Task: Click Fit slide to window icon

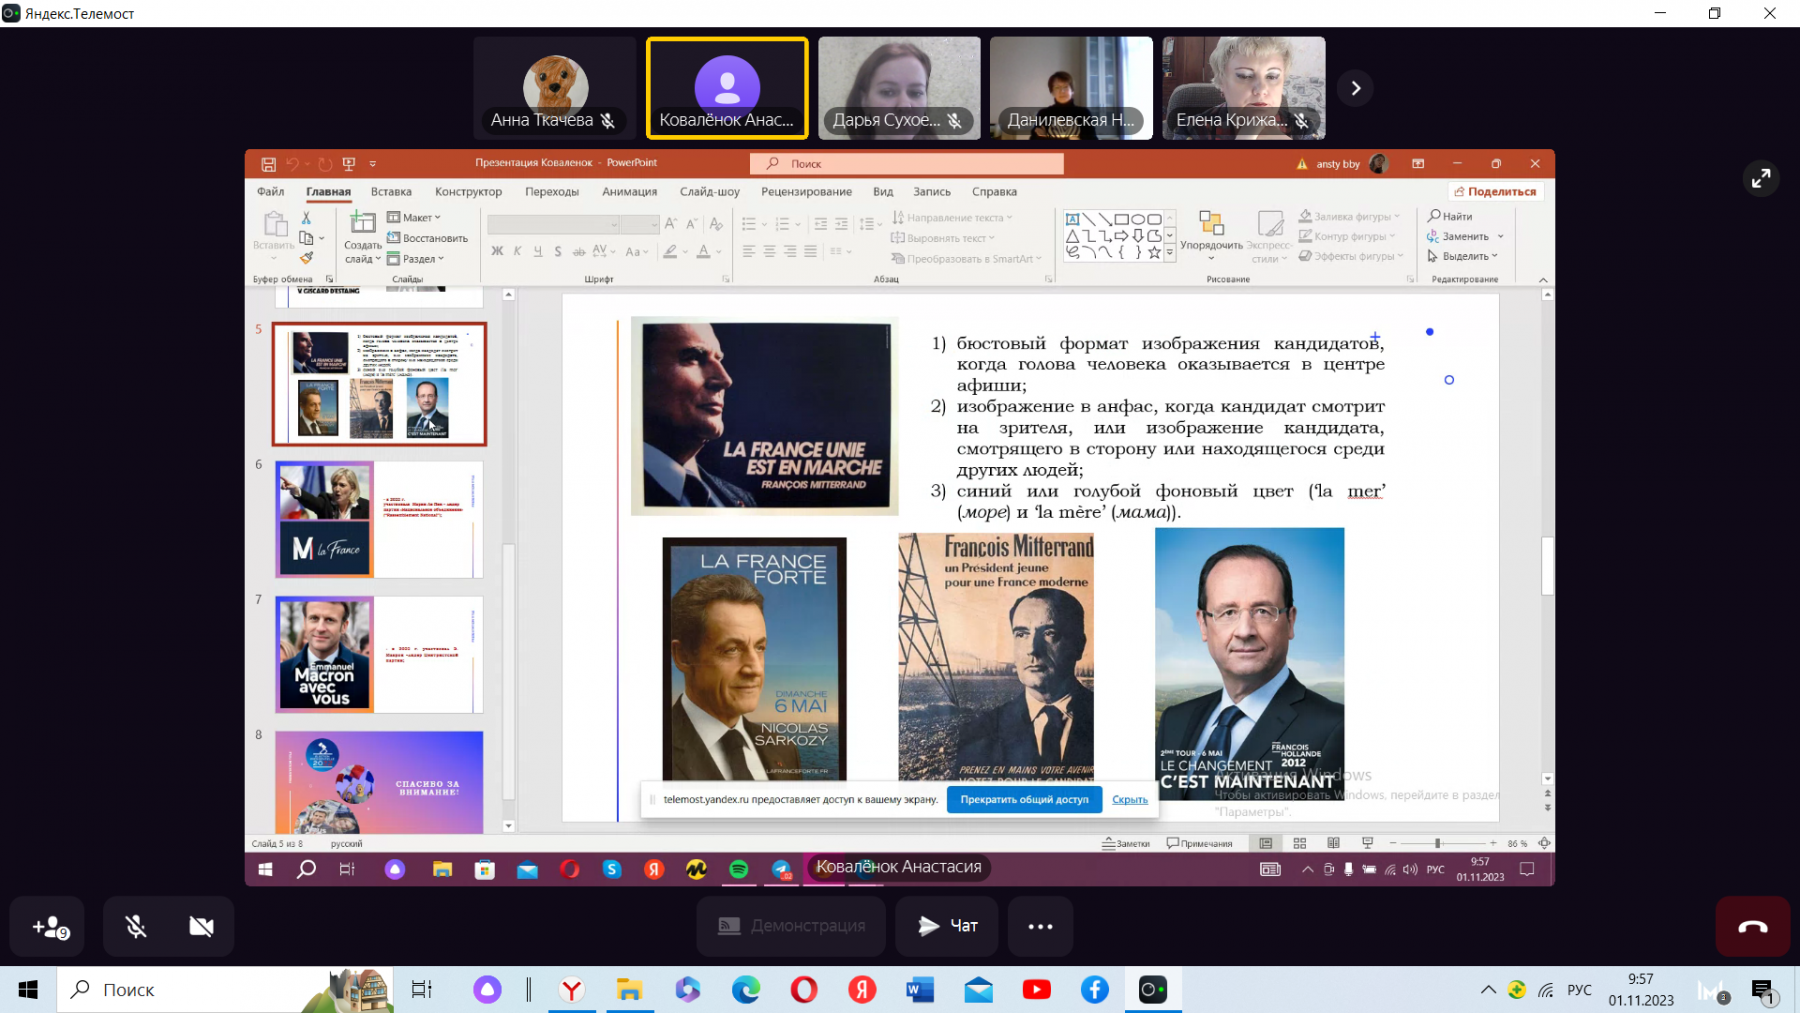Action: click(x=1544, y=844)
